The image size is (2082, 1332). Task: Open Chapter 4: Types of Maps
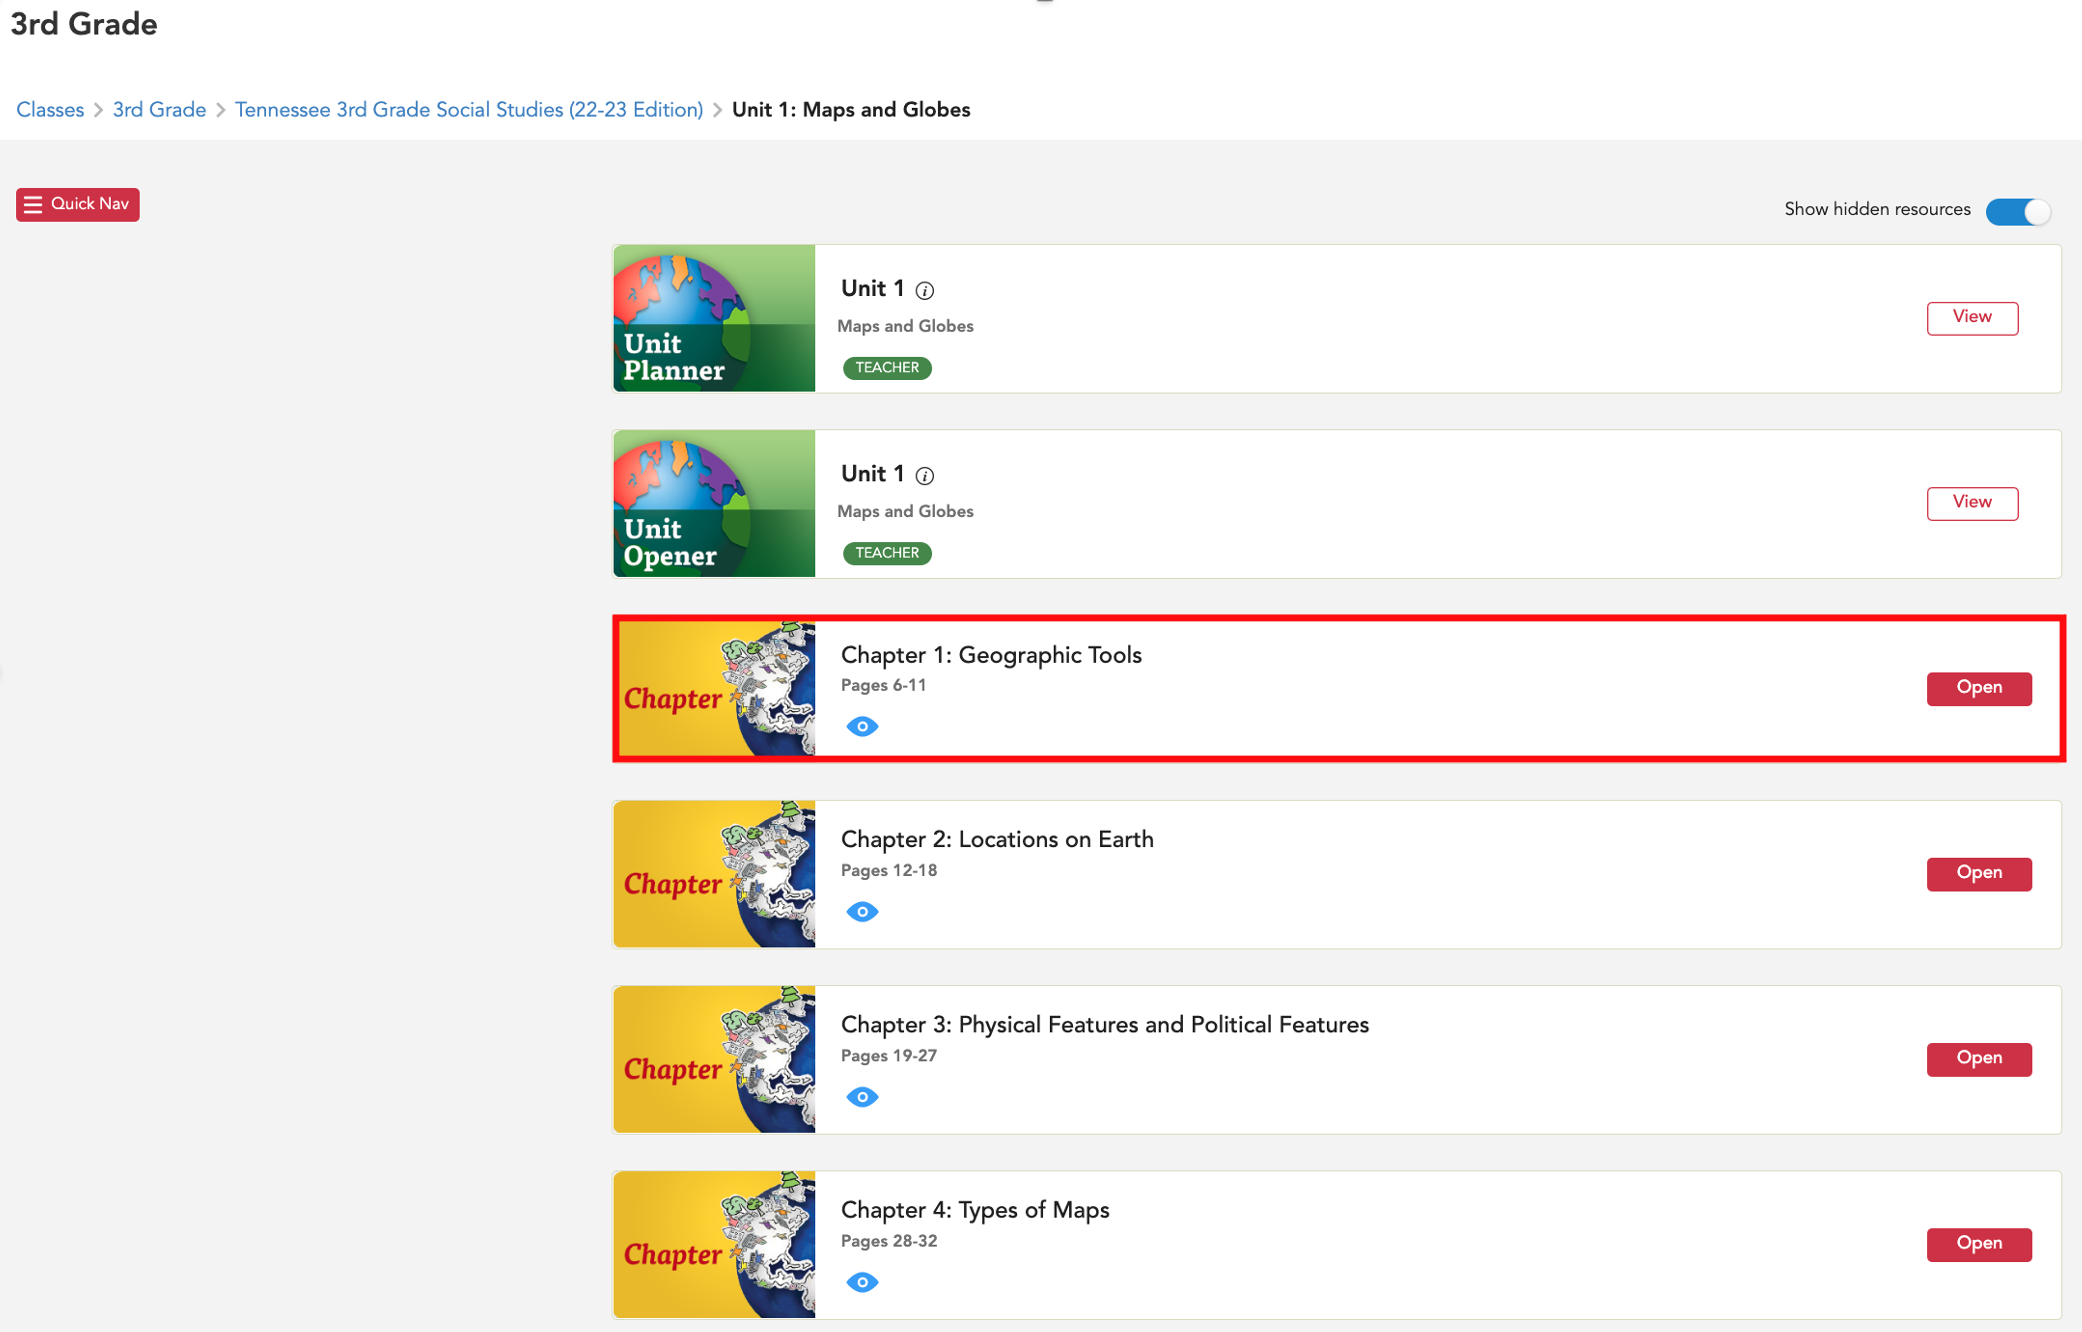click(1978, 1243)
